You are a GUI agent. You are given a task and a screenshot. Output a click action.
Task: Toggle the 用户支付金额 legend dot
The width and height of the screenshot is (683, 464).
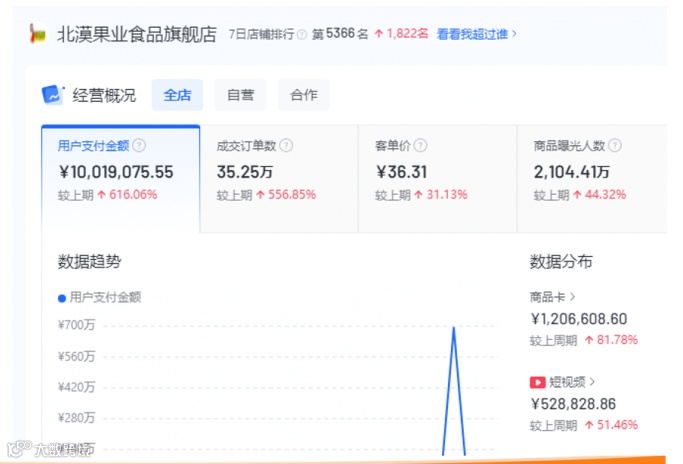[x=62, y=298]
